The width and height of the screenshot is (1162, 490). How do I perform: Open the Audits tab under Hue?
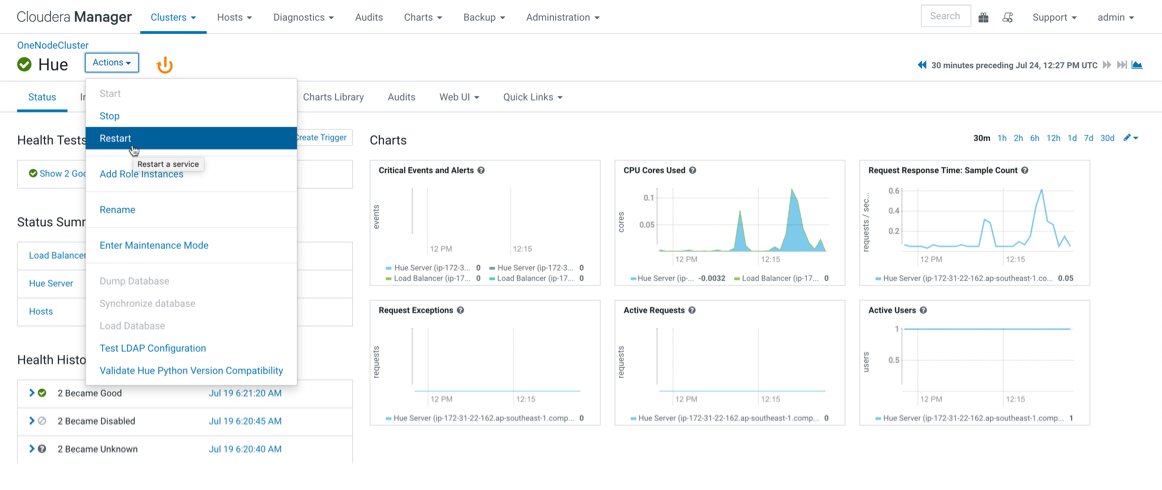click(402, 97)
